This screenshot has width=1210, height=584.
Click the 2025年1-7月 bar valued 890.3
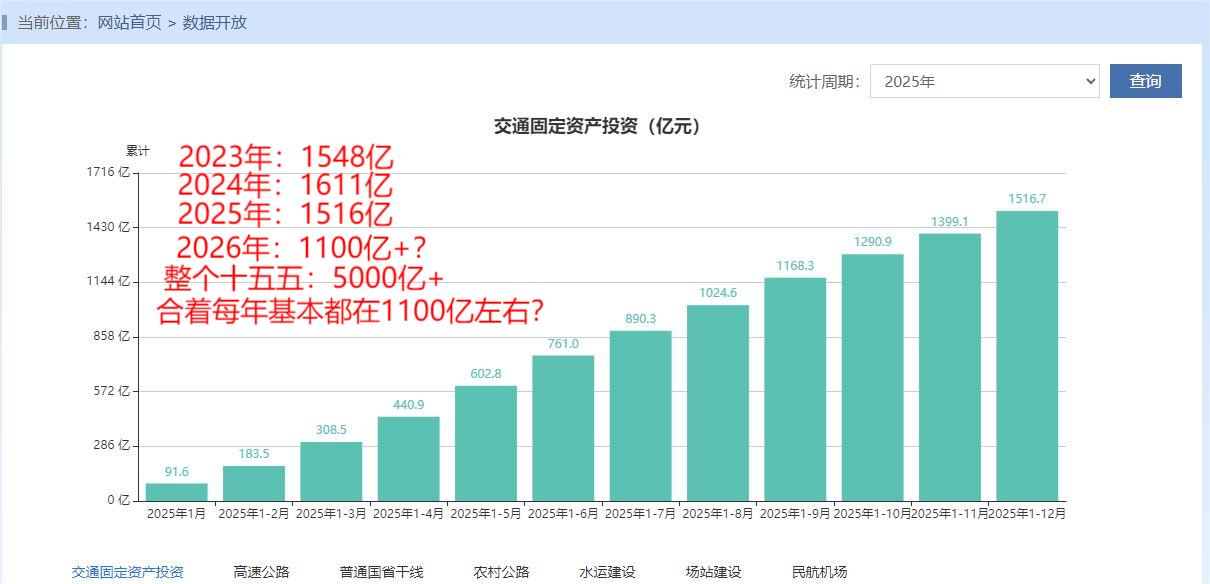tap(641, 416)
